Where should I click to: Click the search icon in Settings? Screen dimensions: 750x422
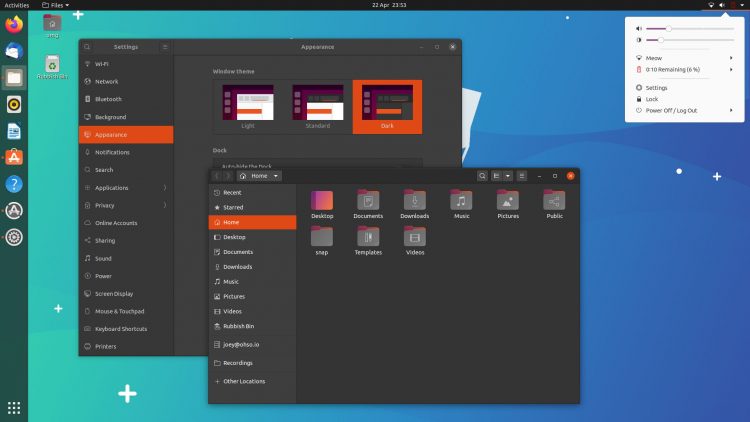point(87,47)
